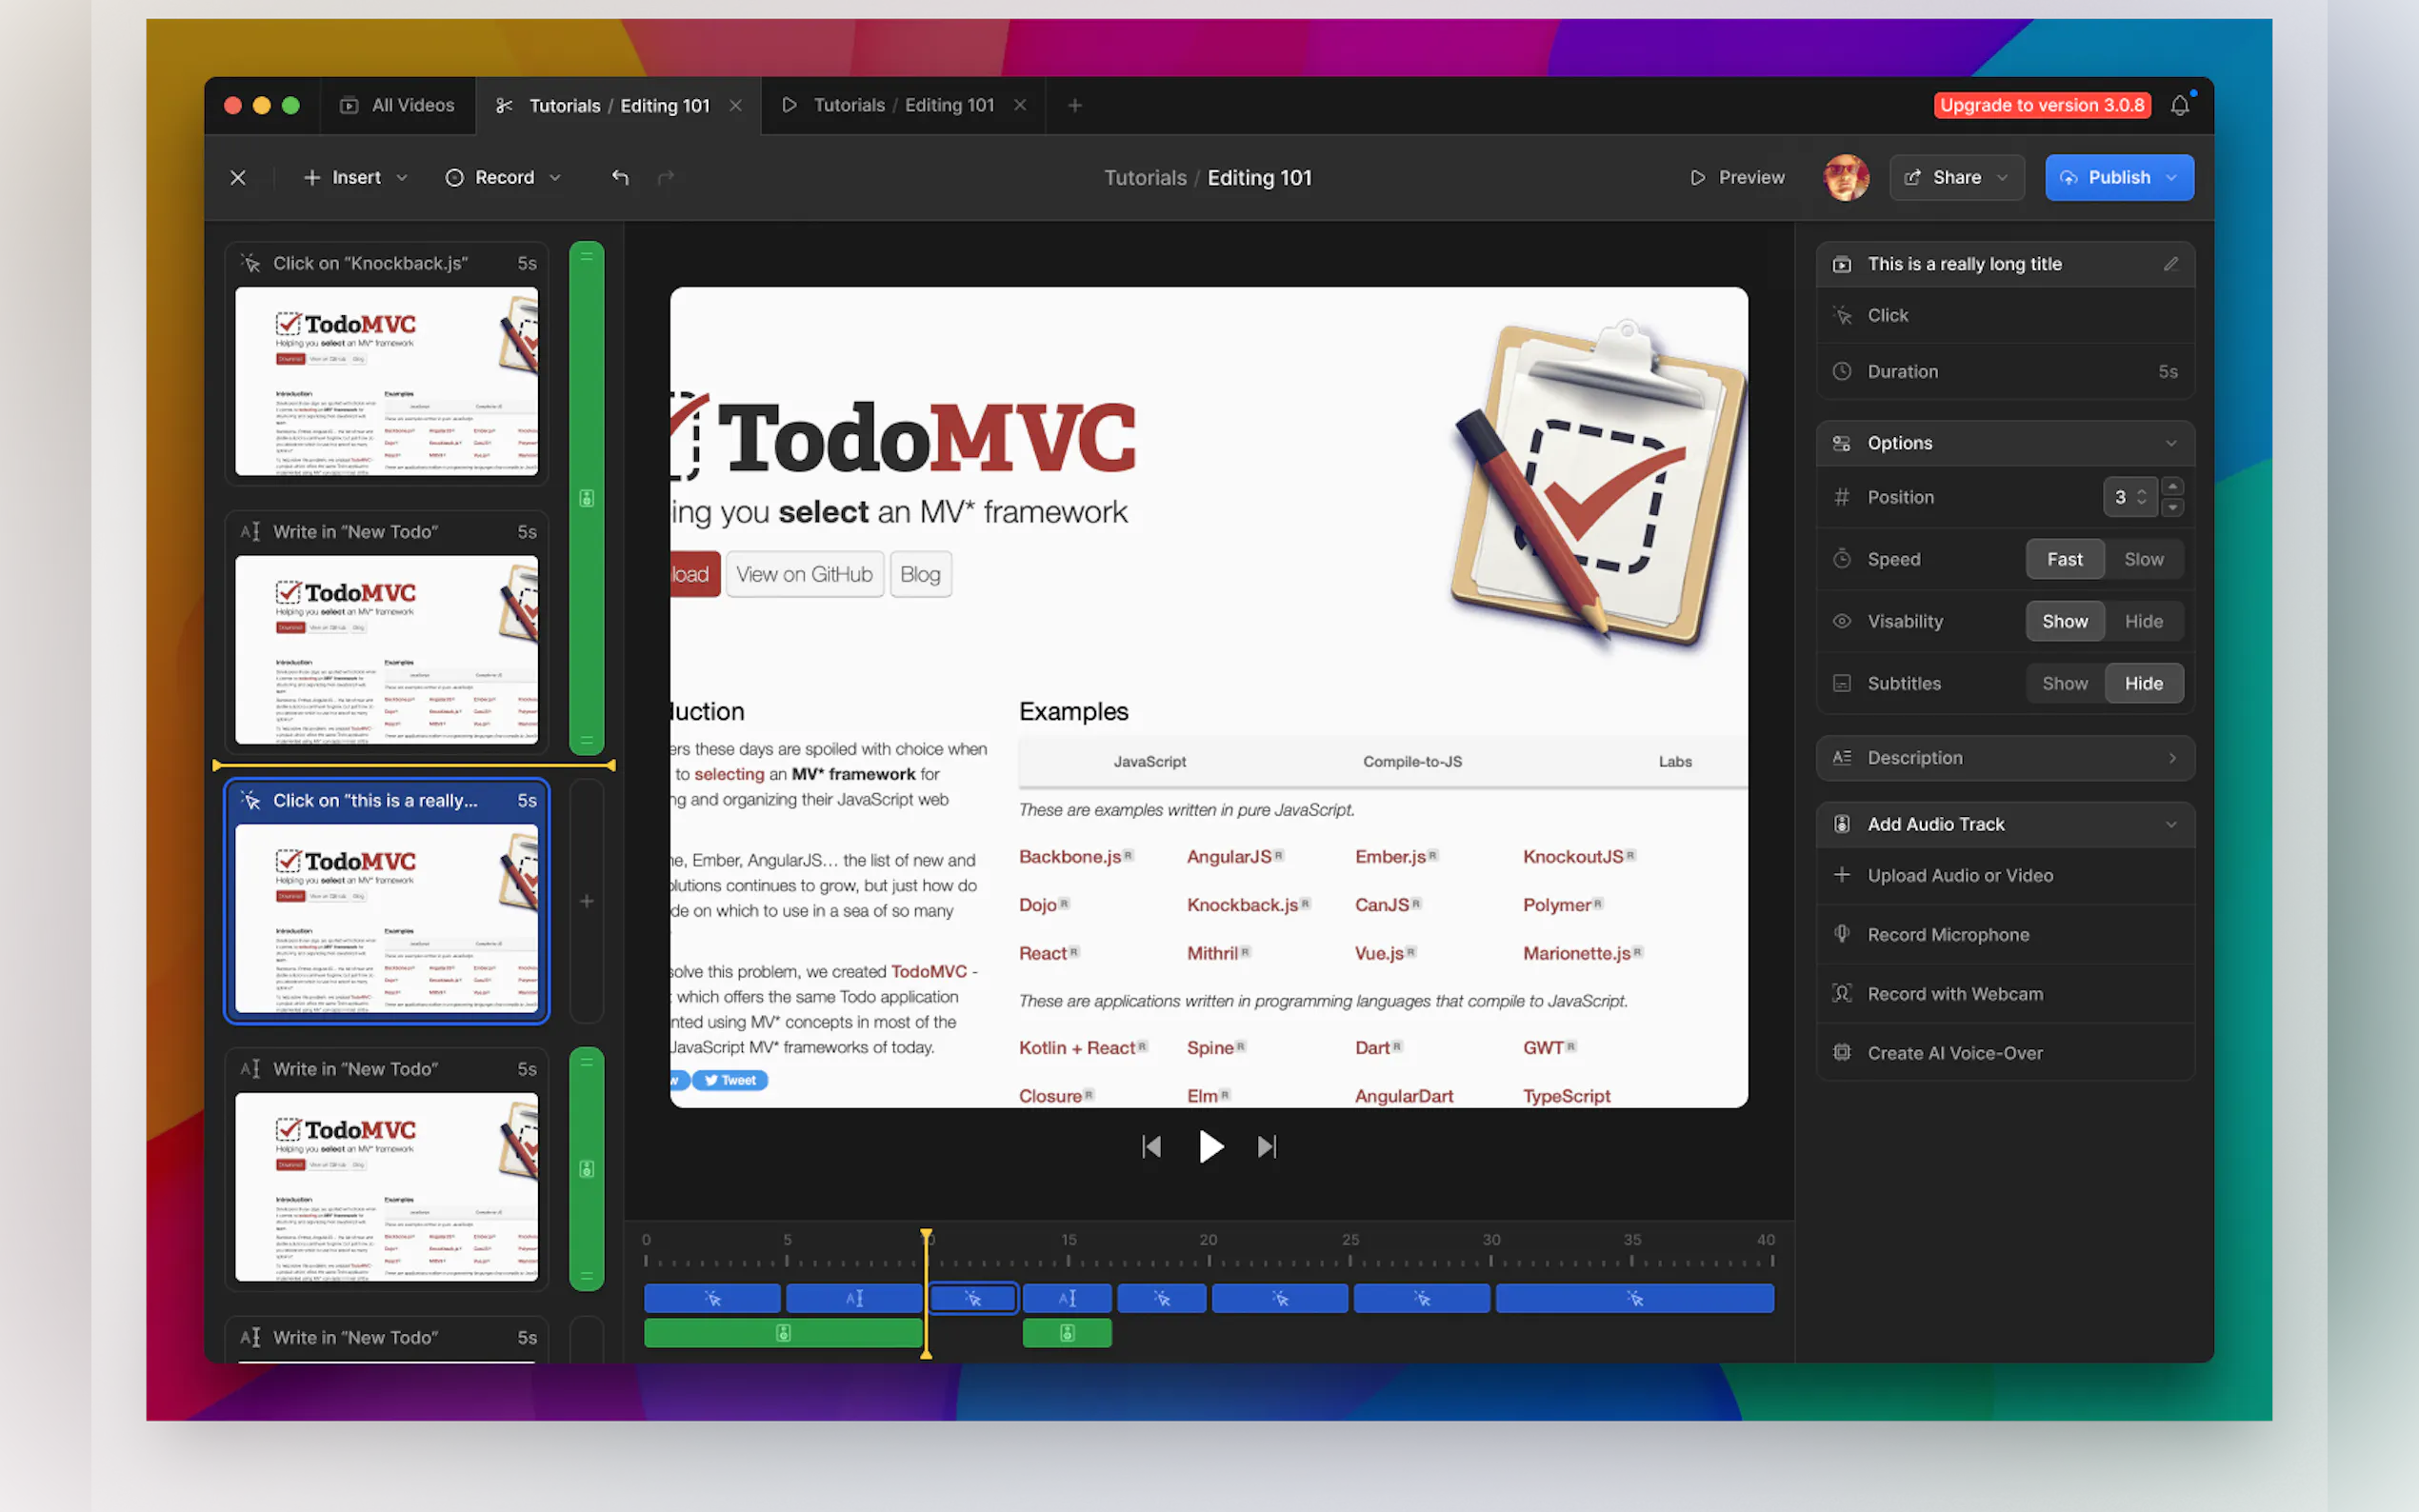Click the pencil edit icon beside title
Screen dimensions: 2419x1512
pos(2170,264)
